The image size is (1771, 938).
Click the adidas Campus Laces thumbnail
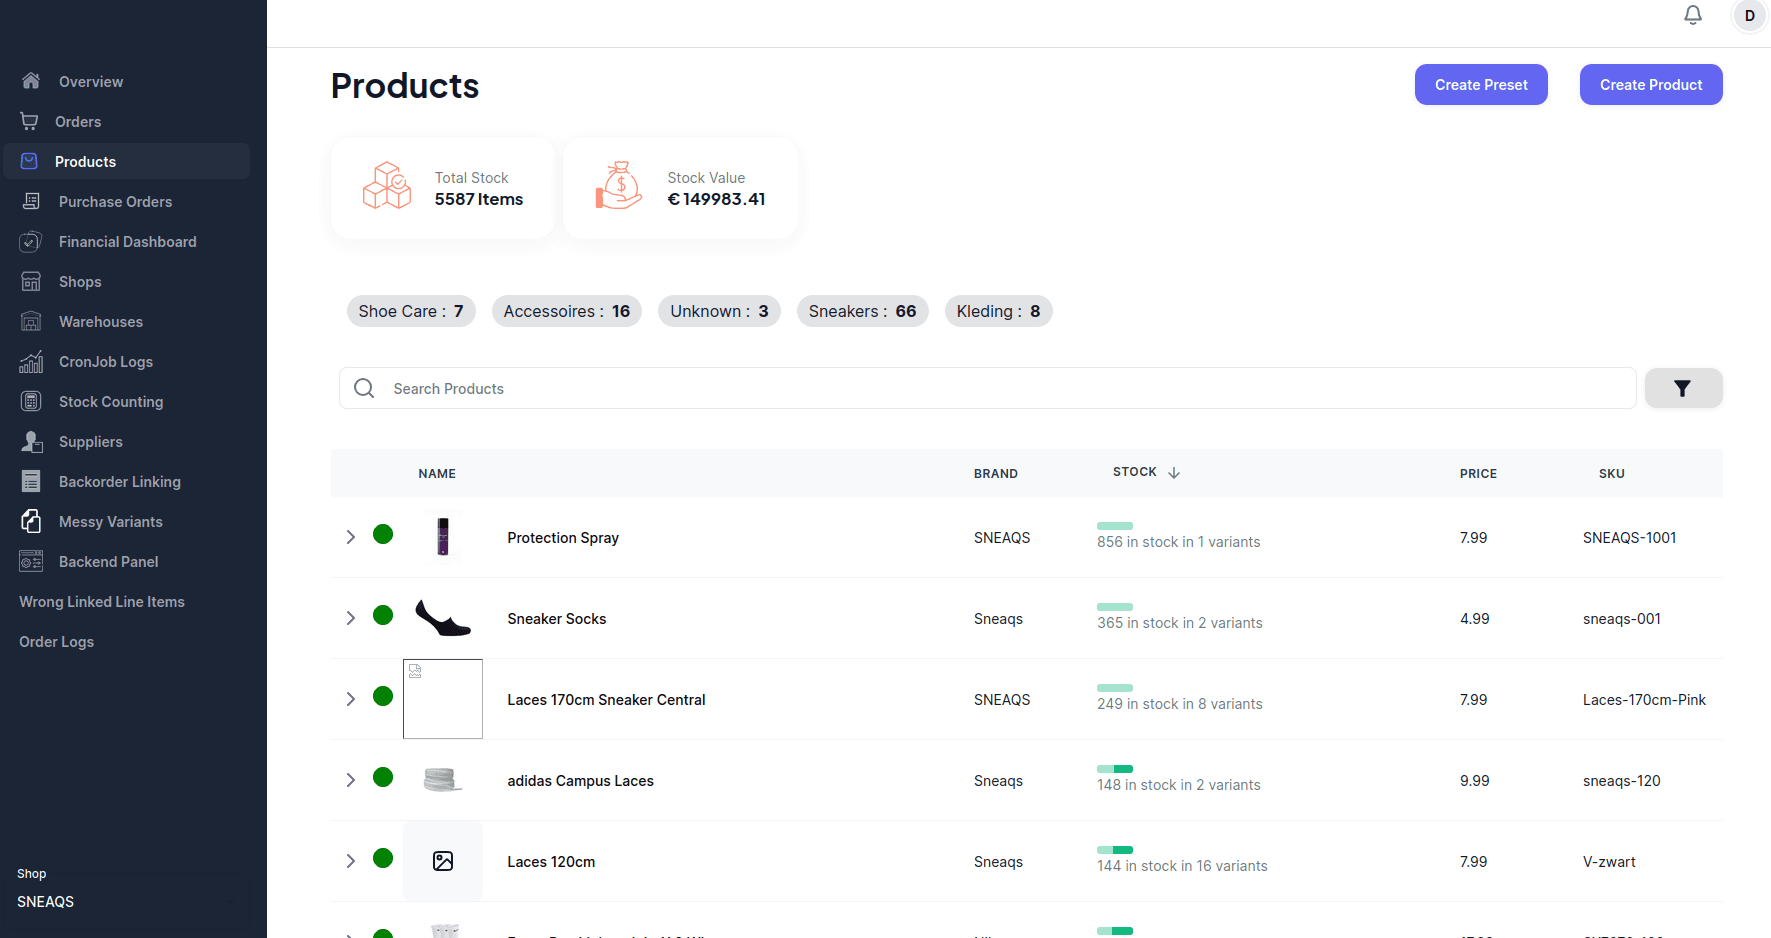(x=443, y=780)
